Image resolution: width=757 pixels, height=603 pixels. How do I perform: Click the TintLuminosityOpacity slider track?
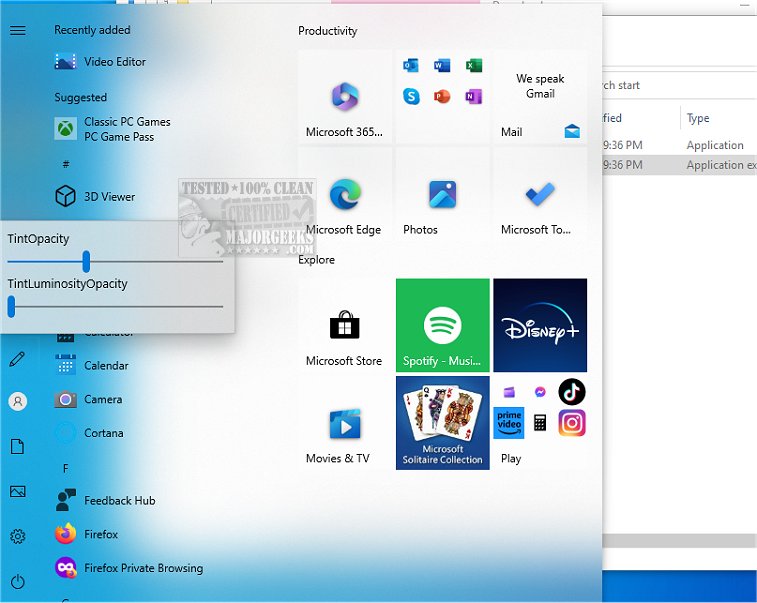coord(120,306)
